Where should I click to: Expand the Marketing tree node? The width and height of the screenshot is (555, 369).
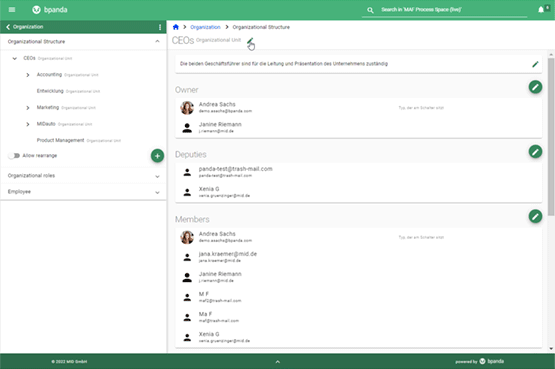click(28, 108)
